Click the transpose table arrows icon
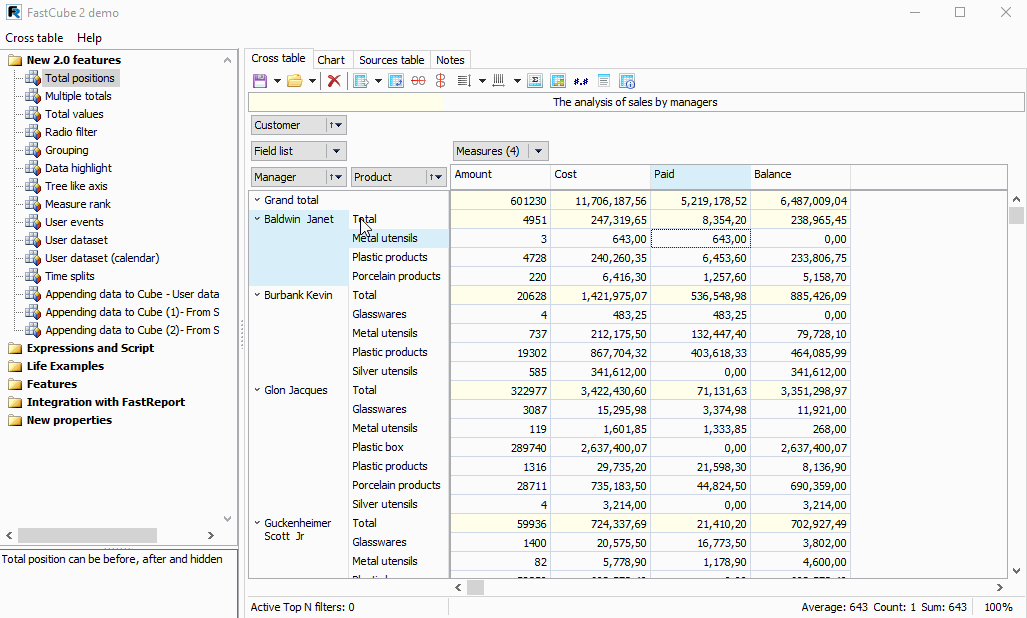This screenshot has width=1027, height=618. click(396, 81)
